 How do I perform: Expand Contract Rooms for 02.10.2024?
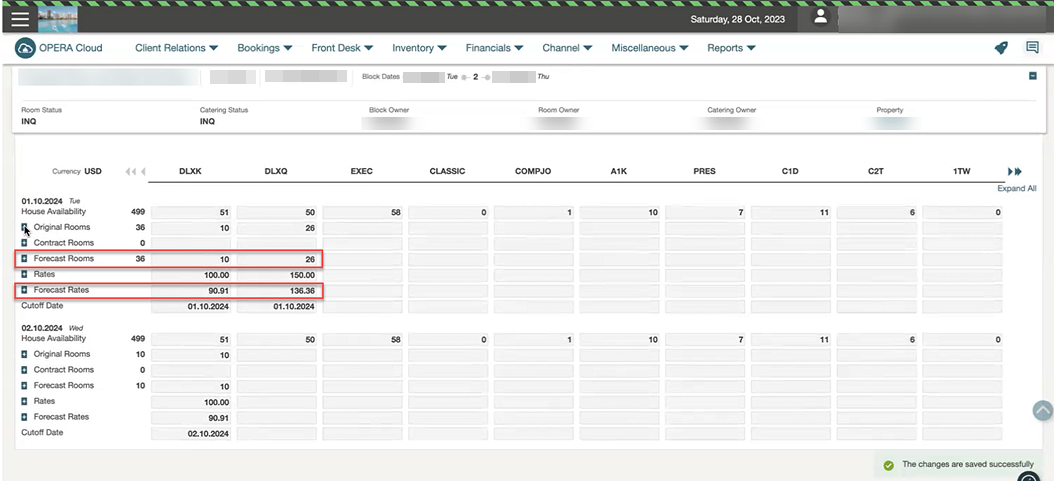[x=24, y=369]
